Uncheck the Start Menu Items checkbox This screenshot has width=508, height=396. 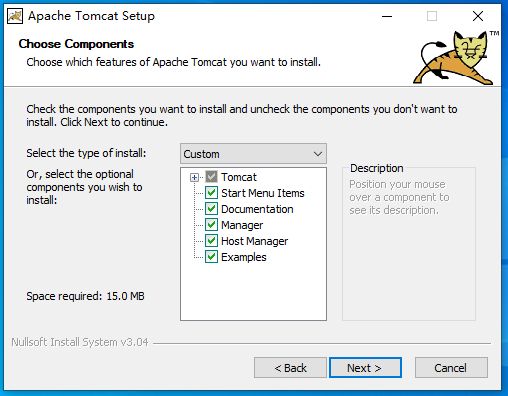click(211, 193)
